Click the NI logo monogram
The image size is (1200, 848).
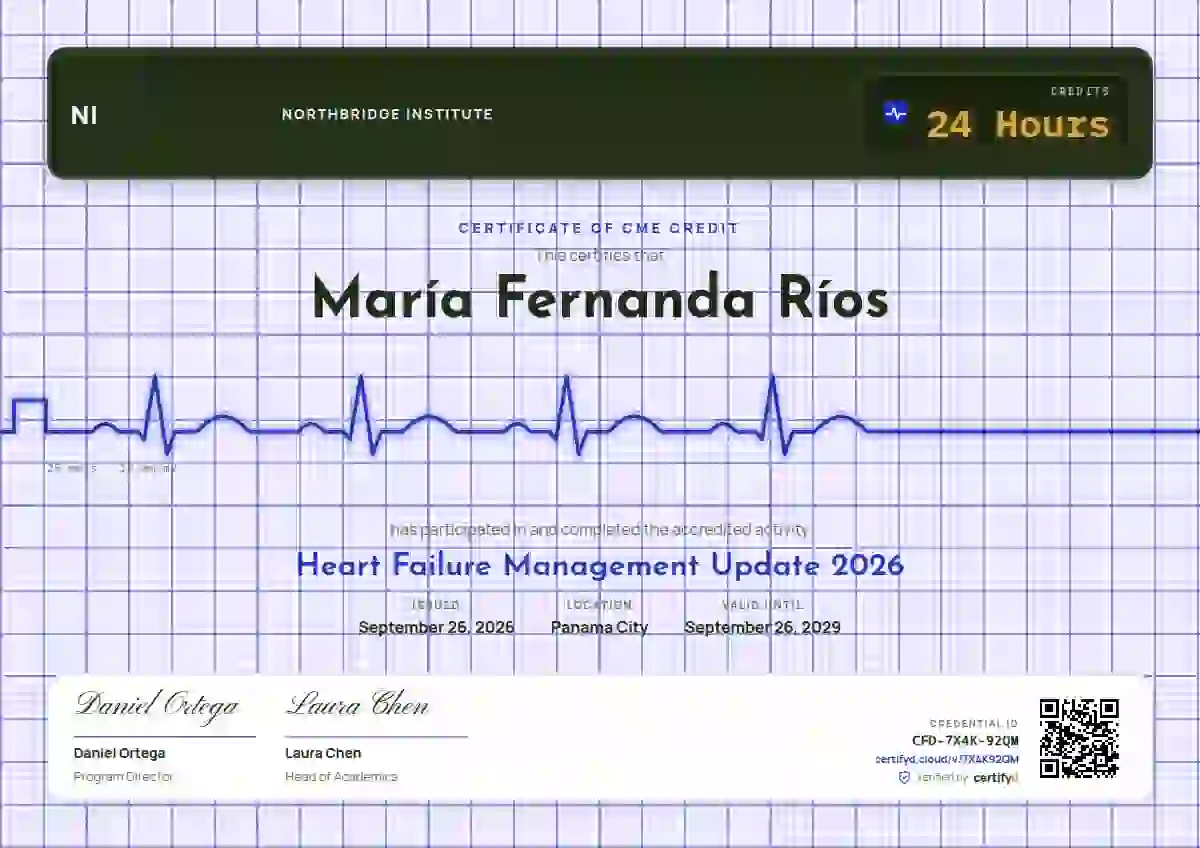[84, 115]
